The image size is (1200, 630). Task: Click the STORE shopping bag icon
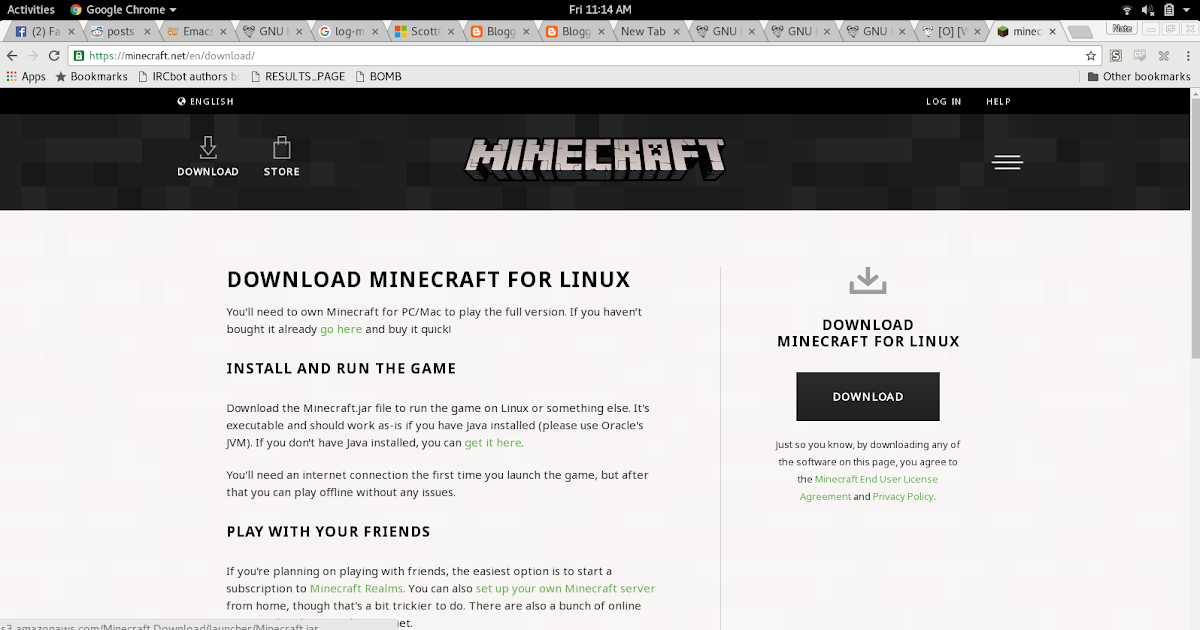tap(282, 148)
